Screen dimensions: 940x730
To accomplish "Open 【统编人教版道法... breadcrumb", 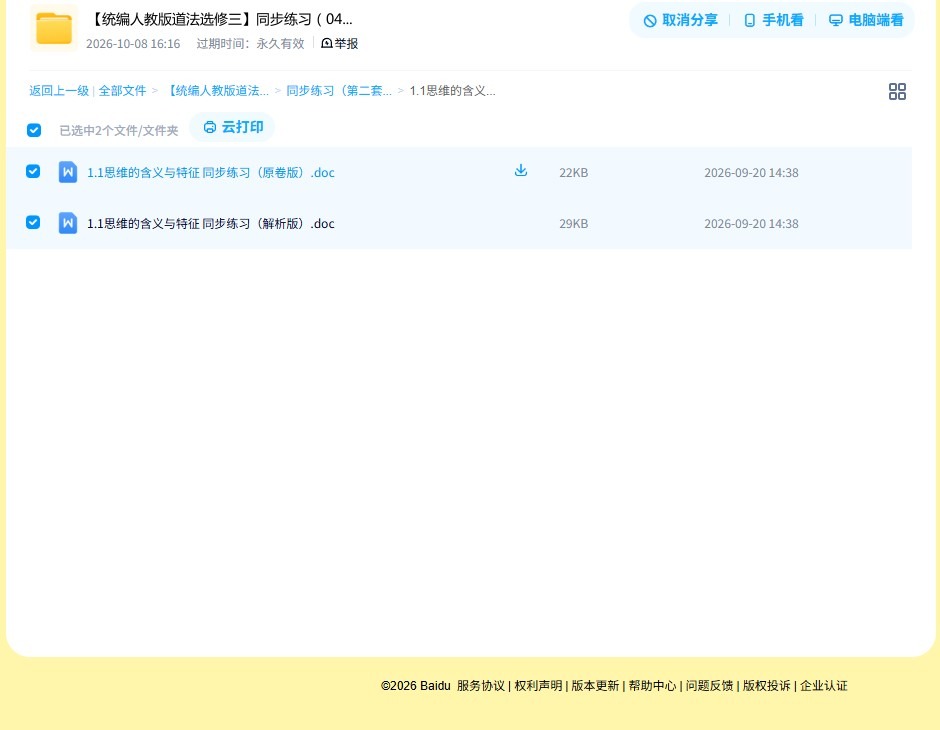I will (x=217, y=91).
